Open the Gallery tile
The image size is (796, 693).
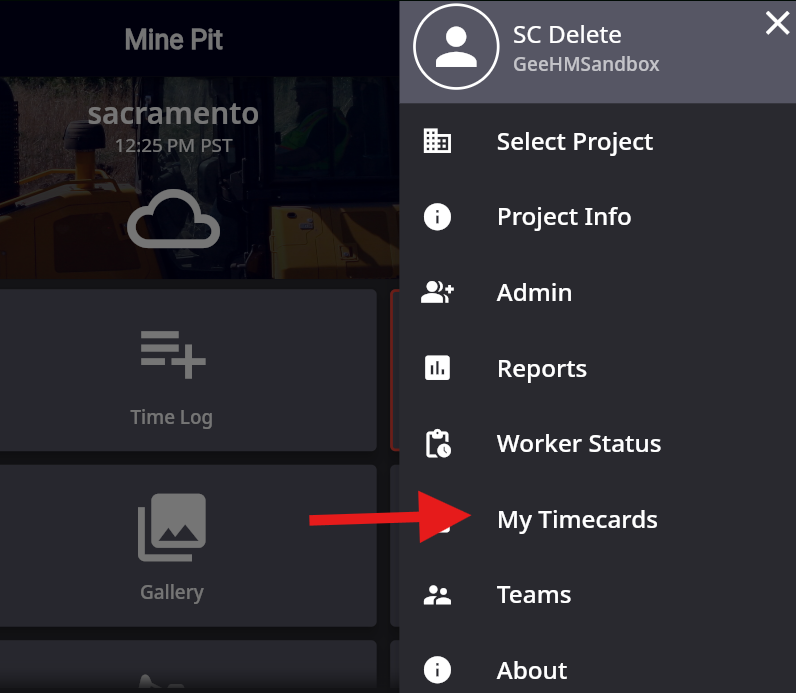(x=172, y=546)
